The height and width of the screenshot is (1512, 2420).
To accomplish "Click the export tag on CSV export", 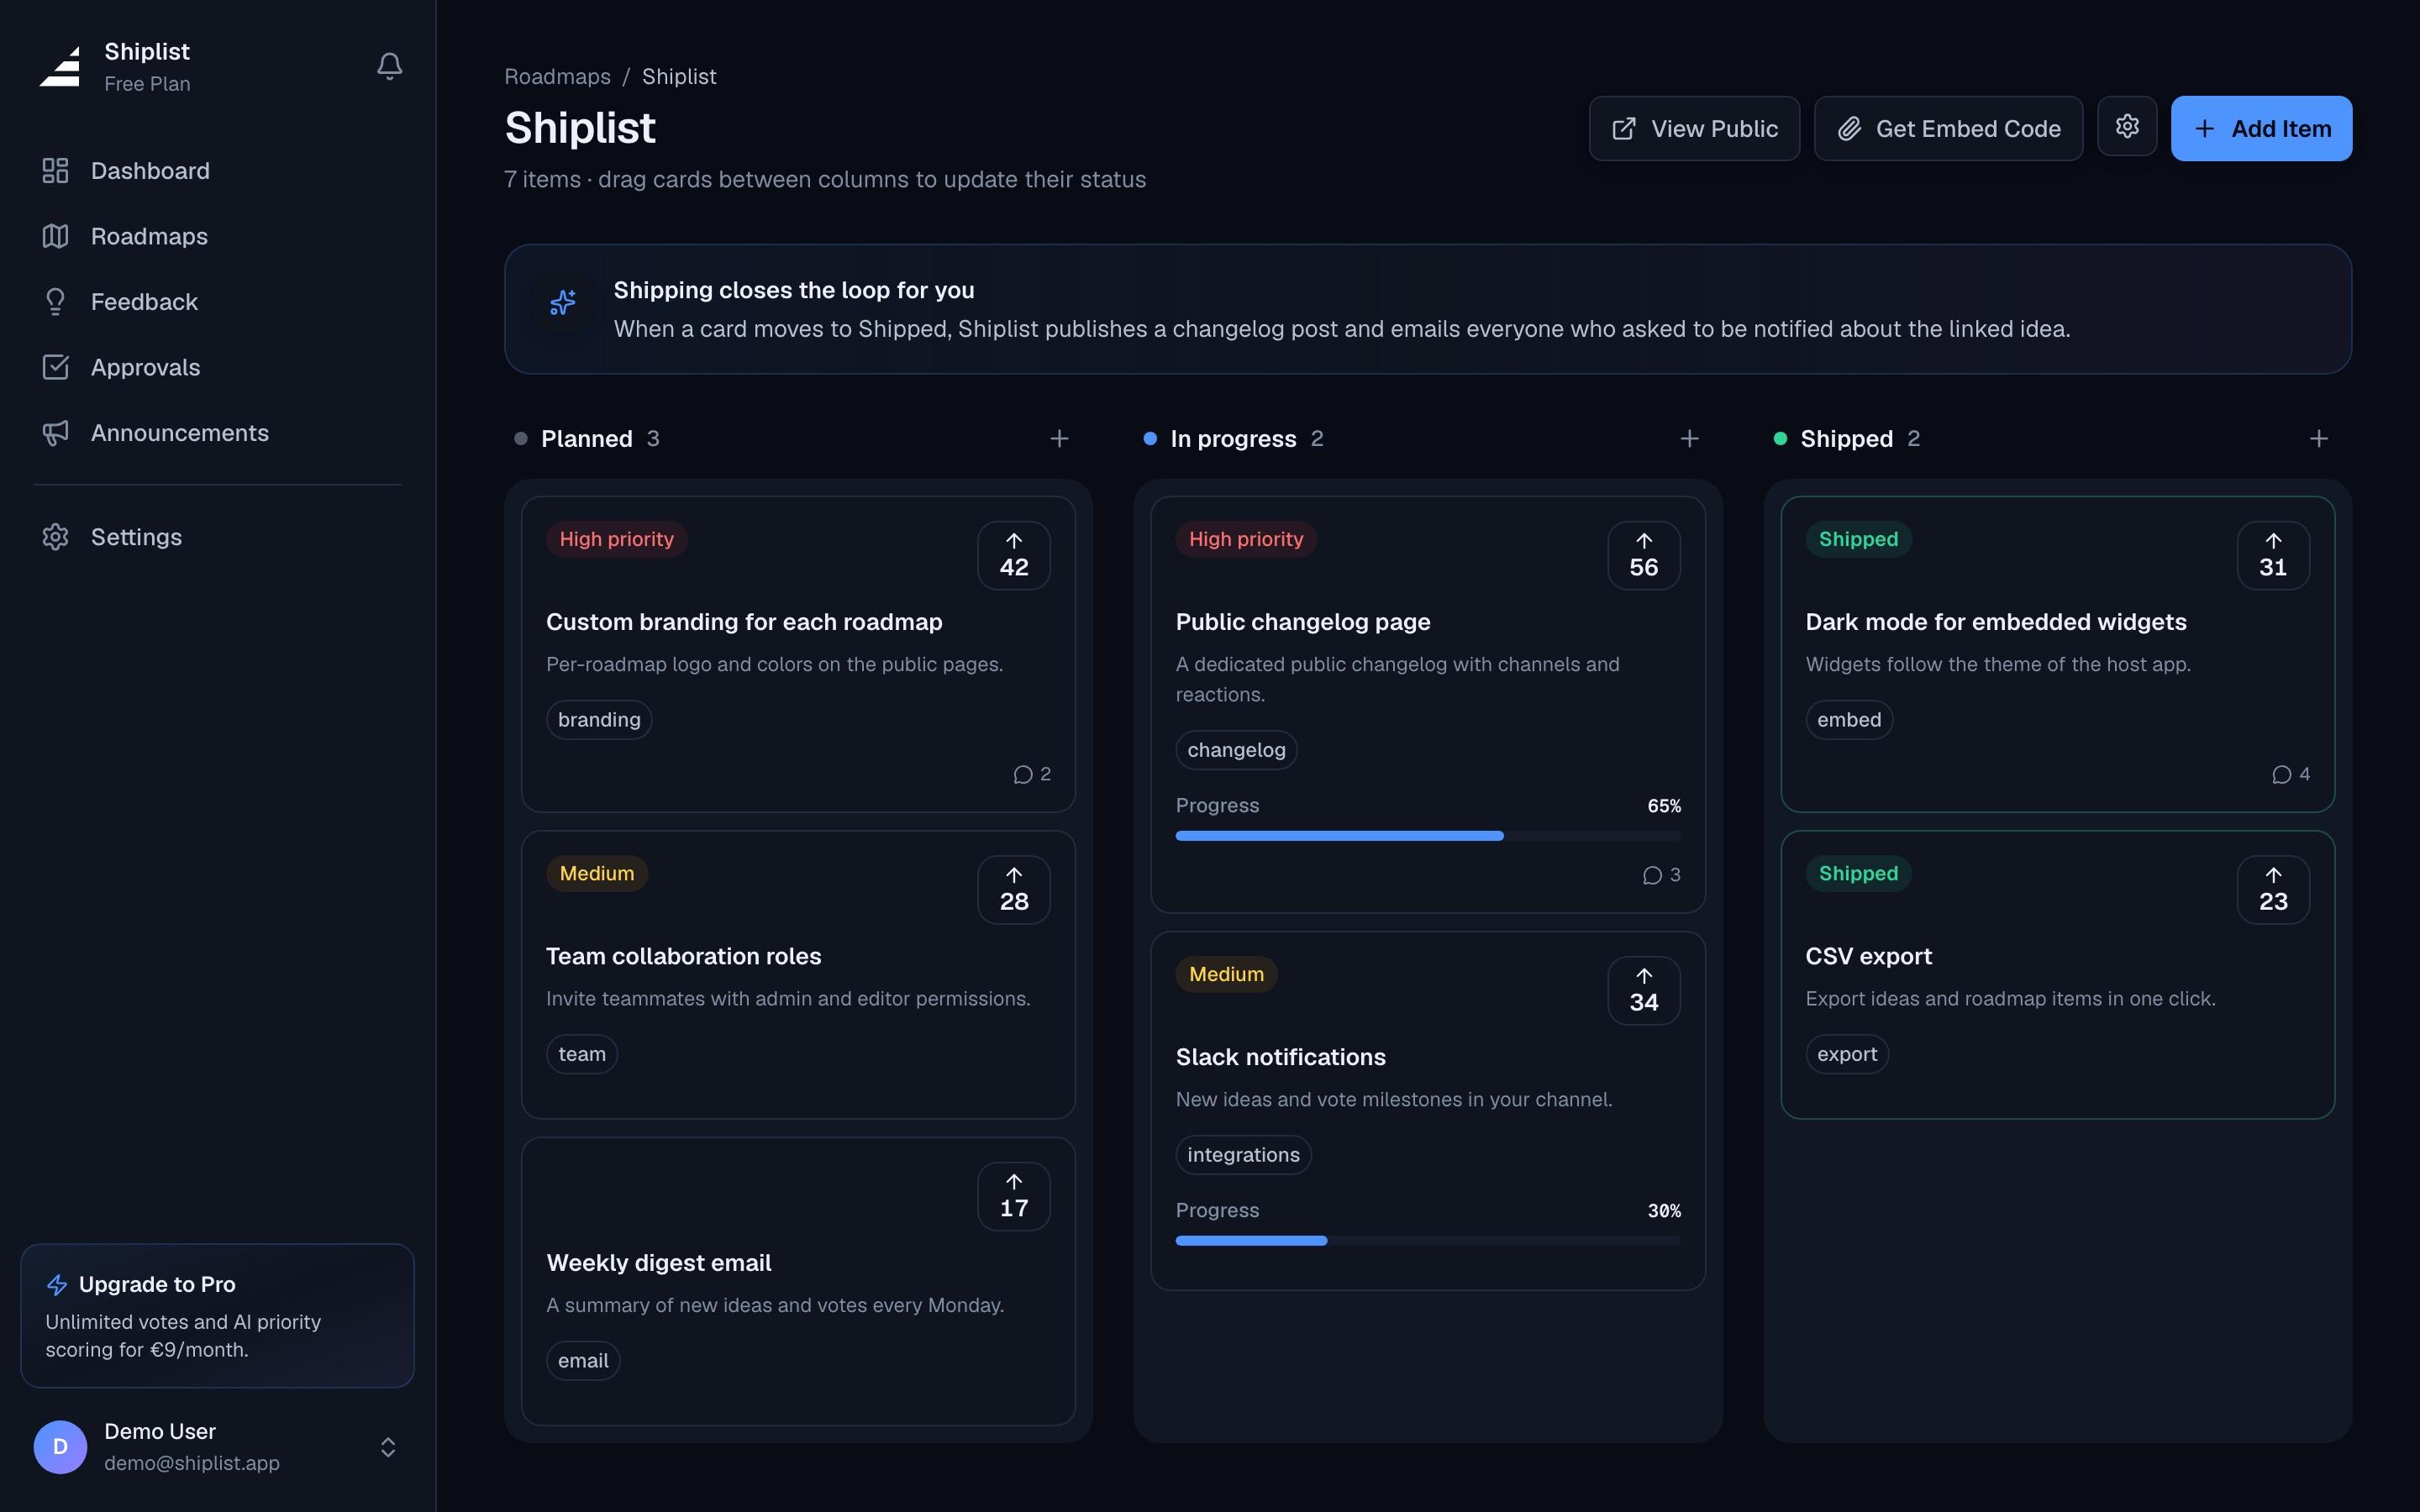I will pyautogui.click(x=1847, y=1054).
